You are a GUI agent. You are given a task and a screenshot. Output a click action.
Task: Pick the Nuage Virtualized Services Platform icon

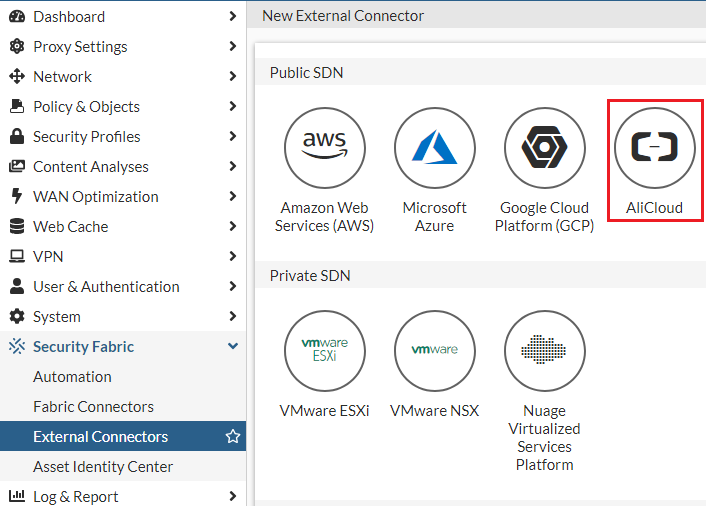[x=545, y=350]
